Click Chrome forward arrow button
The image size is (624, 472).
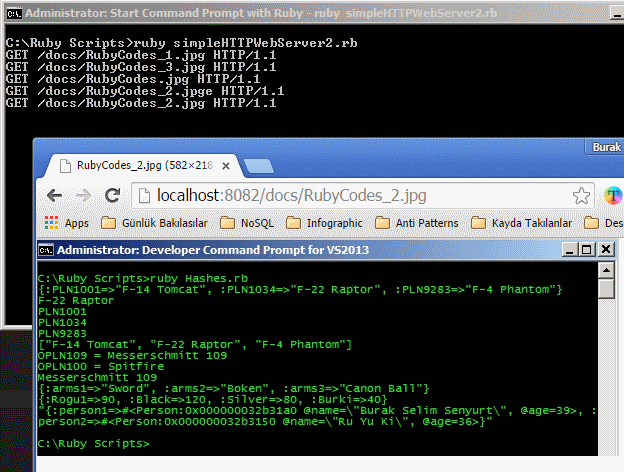coord(83,195)
